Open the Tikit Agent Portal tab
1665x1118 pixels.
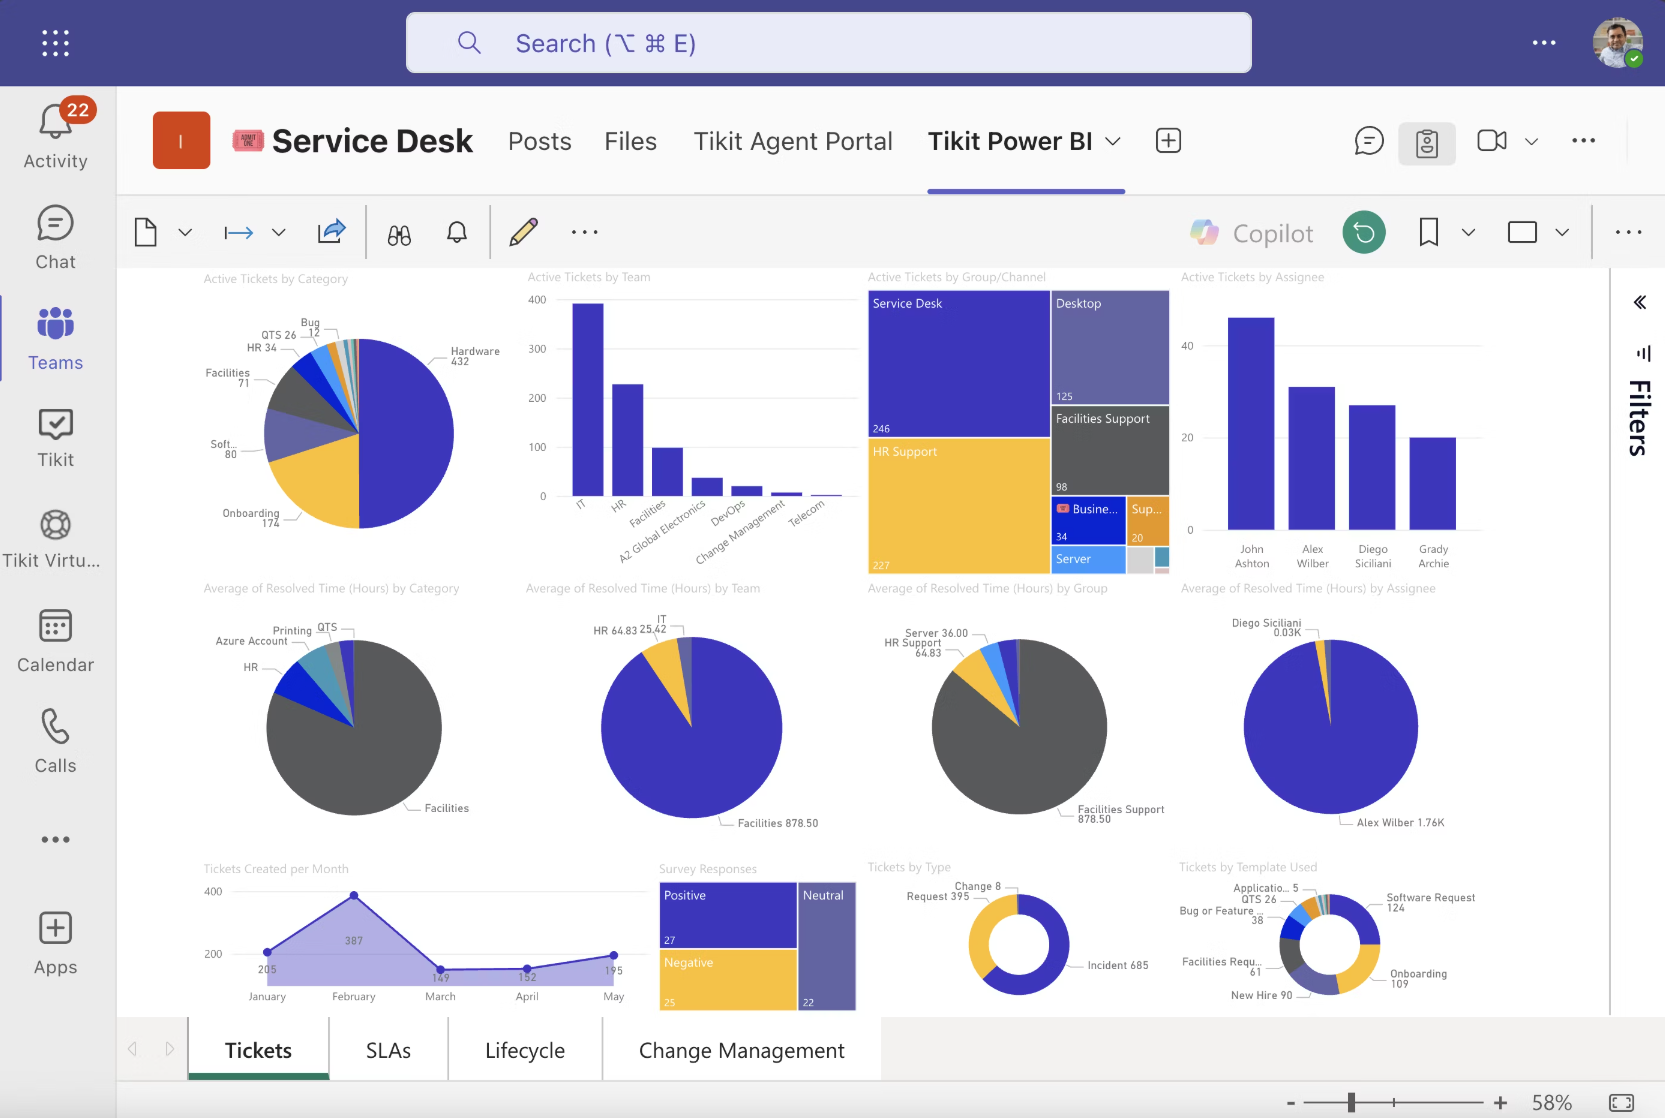tap(793, 141)
